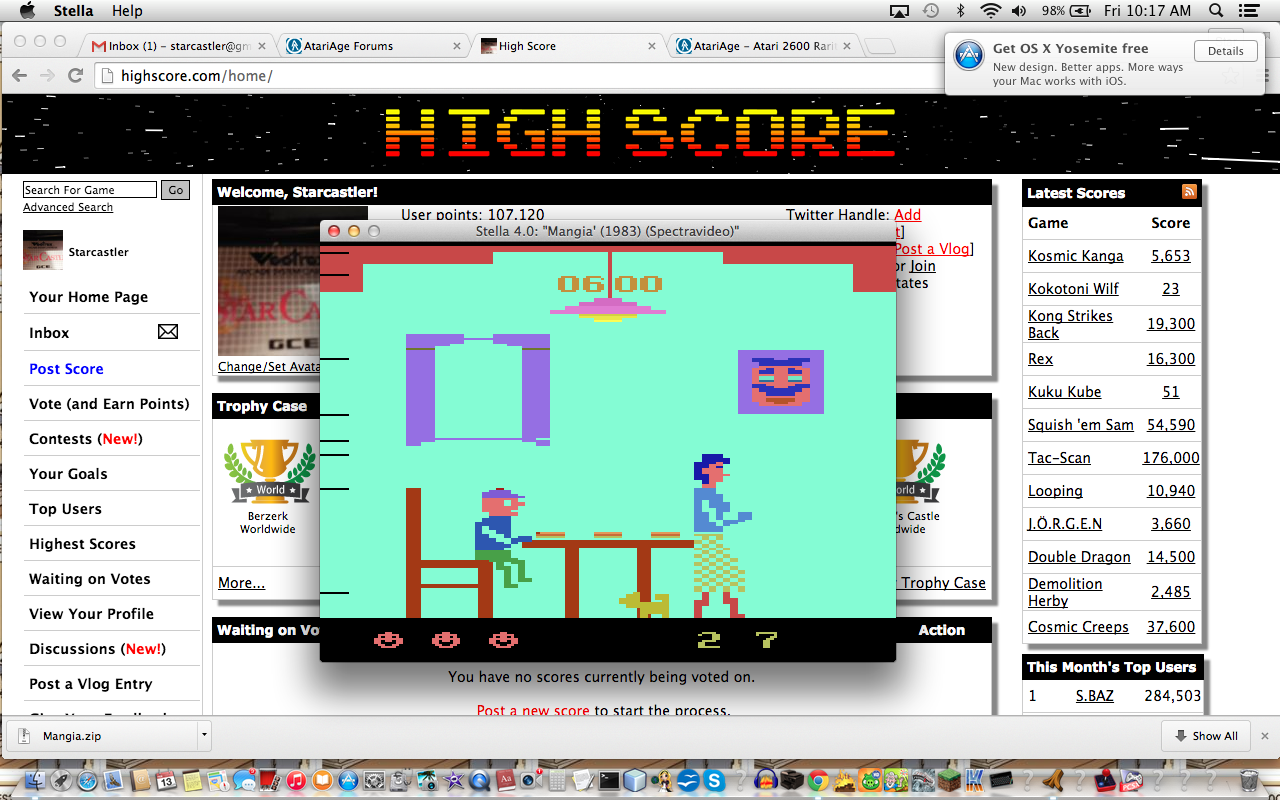Reload the page with the browser refresh icon

point(75,76)
